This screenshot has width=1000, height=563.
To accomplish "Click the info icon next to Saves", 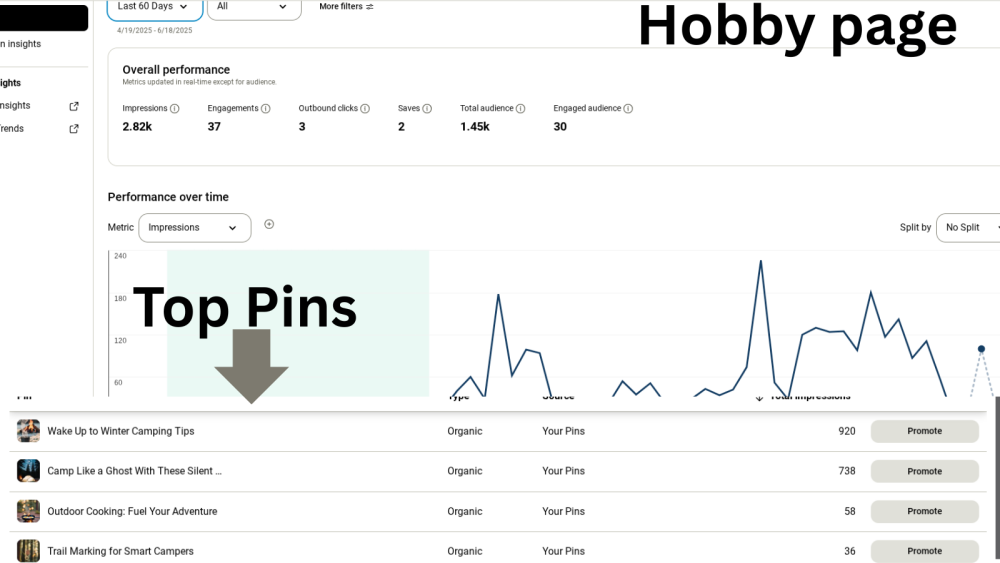I will click(x=427, y=109).
